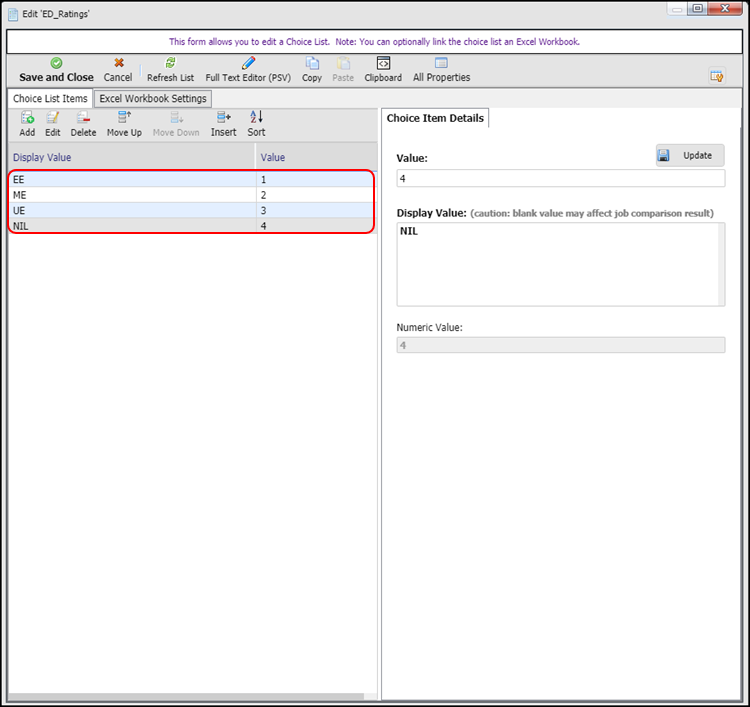Screen dimensions: 750x707
Task: Click the Copy toolbar icon
Action: tap(312, 63)
